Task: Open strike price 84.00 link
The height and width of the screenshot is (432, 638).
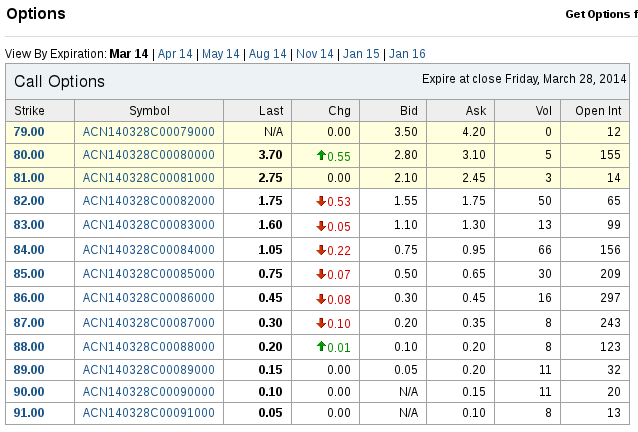Action: (29, 250)
